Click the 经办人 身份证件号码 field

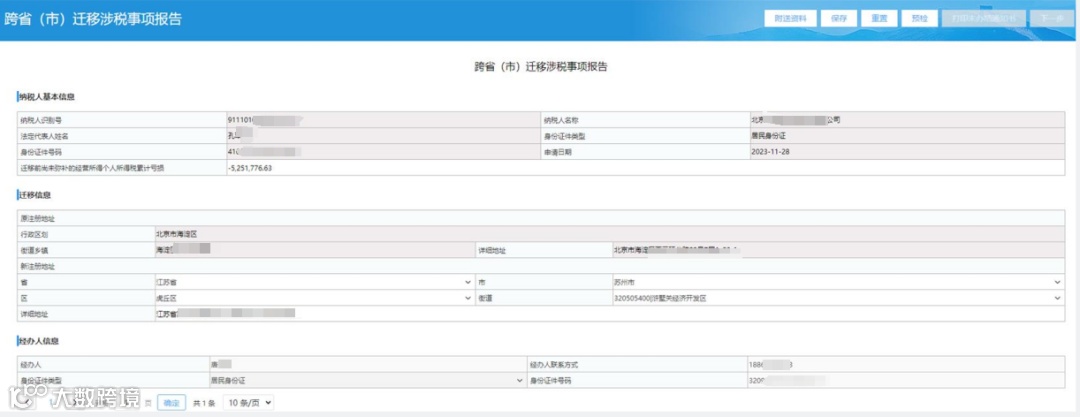point(906,380)
